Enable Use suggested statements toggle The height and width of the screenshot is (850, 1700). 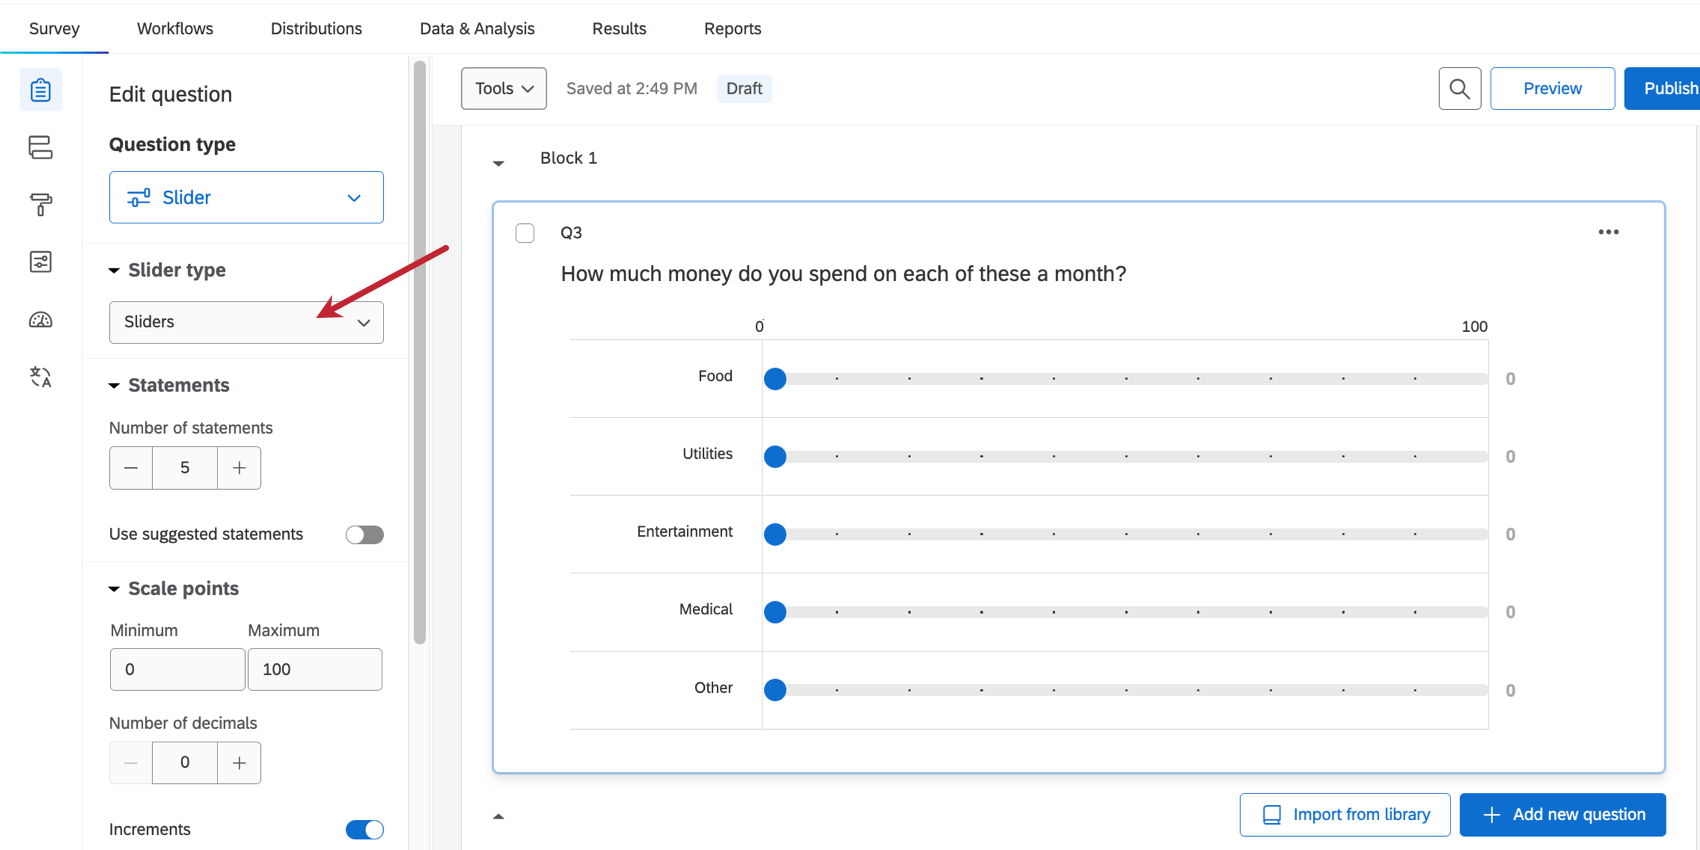(x=364, y=535)
